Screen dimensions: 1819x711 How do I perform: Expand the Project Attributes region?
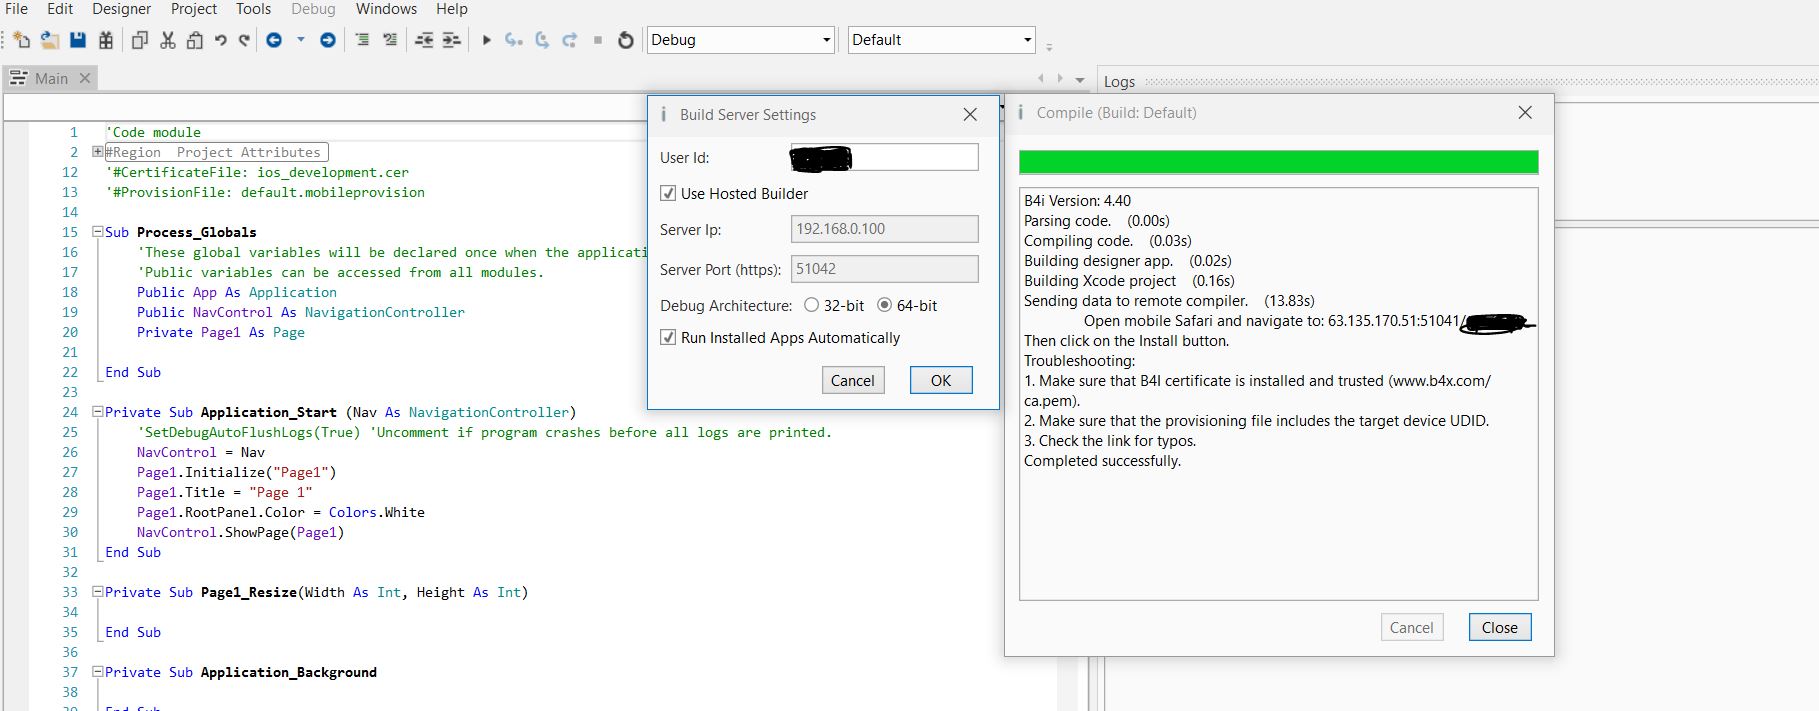pos(97,152)
